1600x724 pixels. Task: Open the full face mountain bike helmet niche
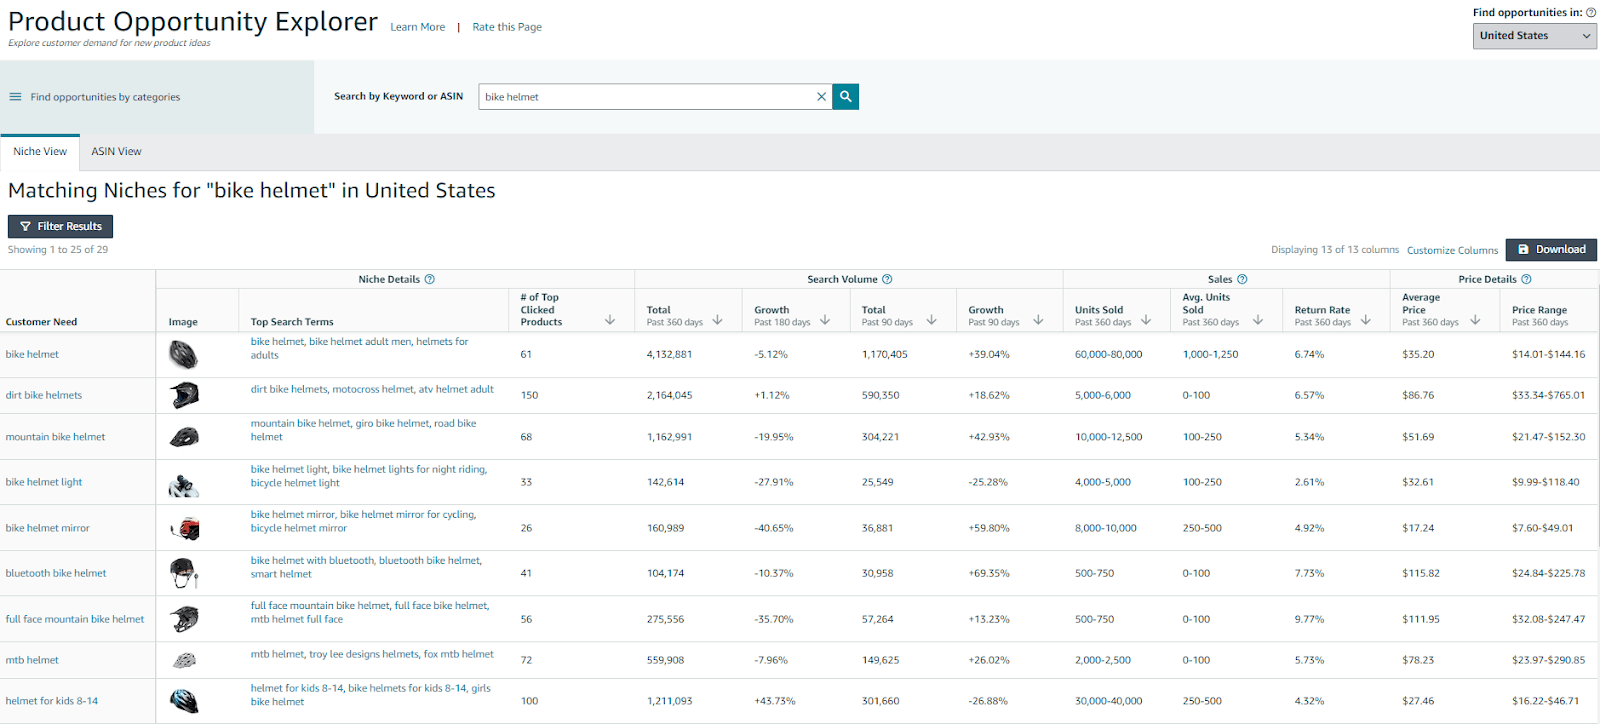point(75,619)
